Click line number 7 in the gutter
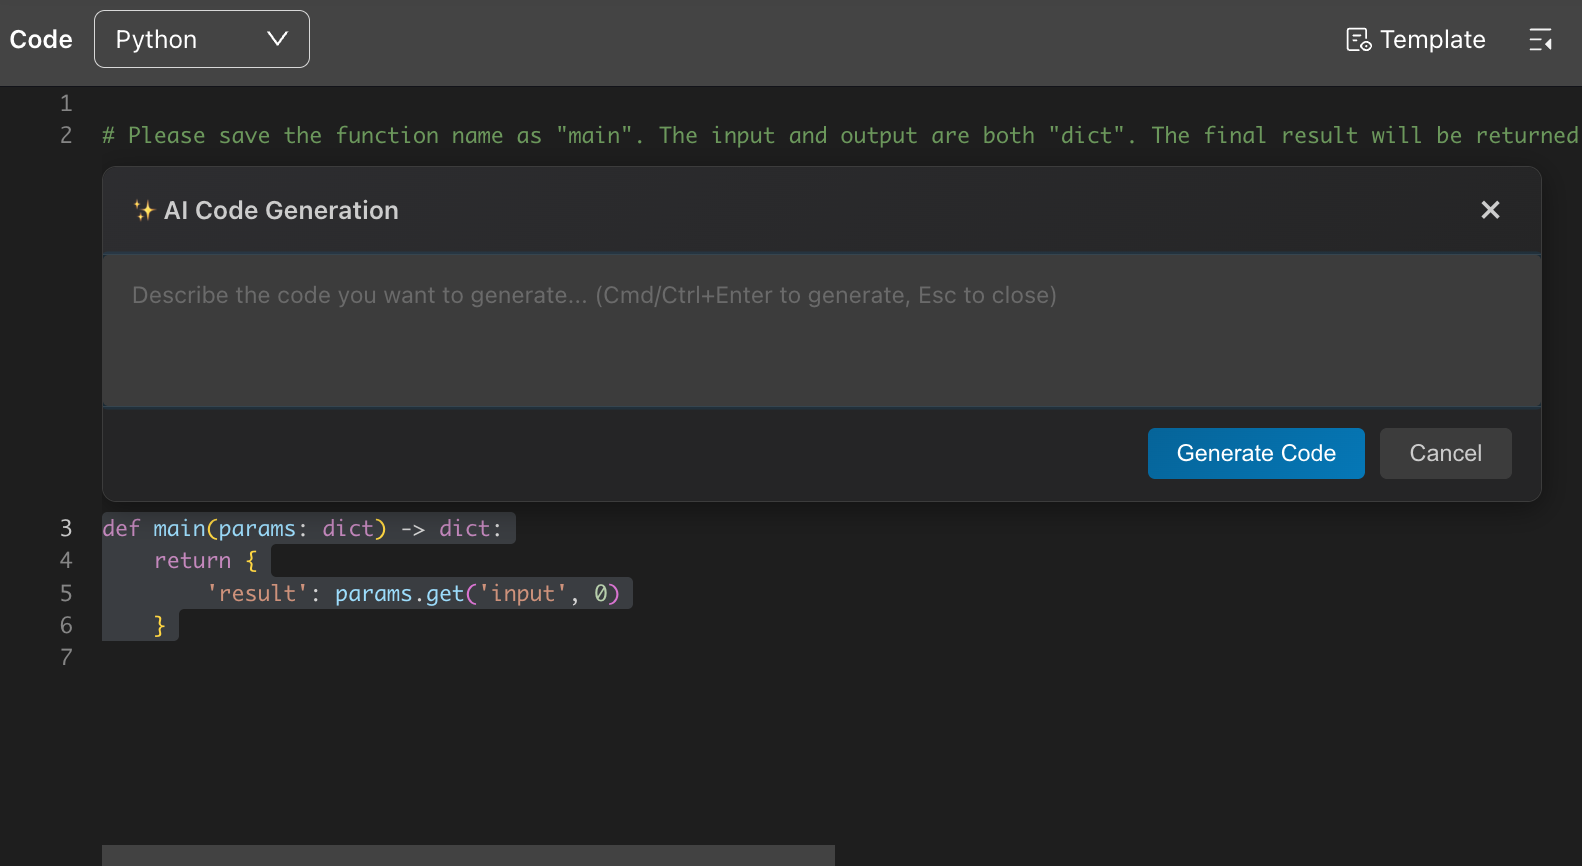1582x866 pixels. (x=66, y=657)
